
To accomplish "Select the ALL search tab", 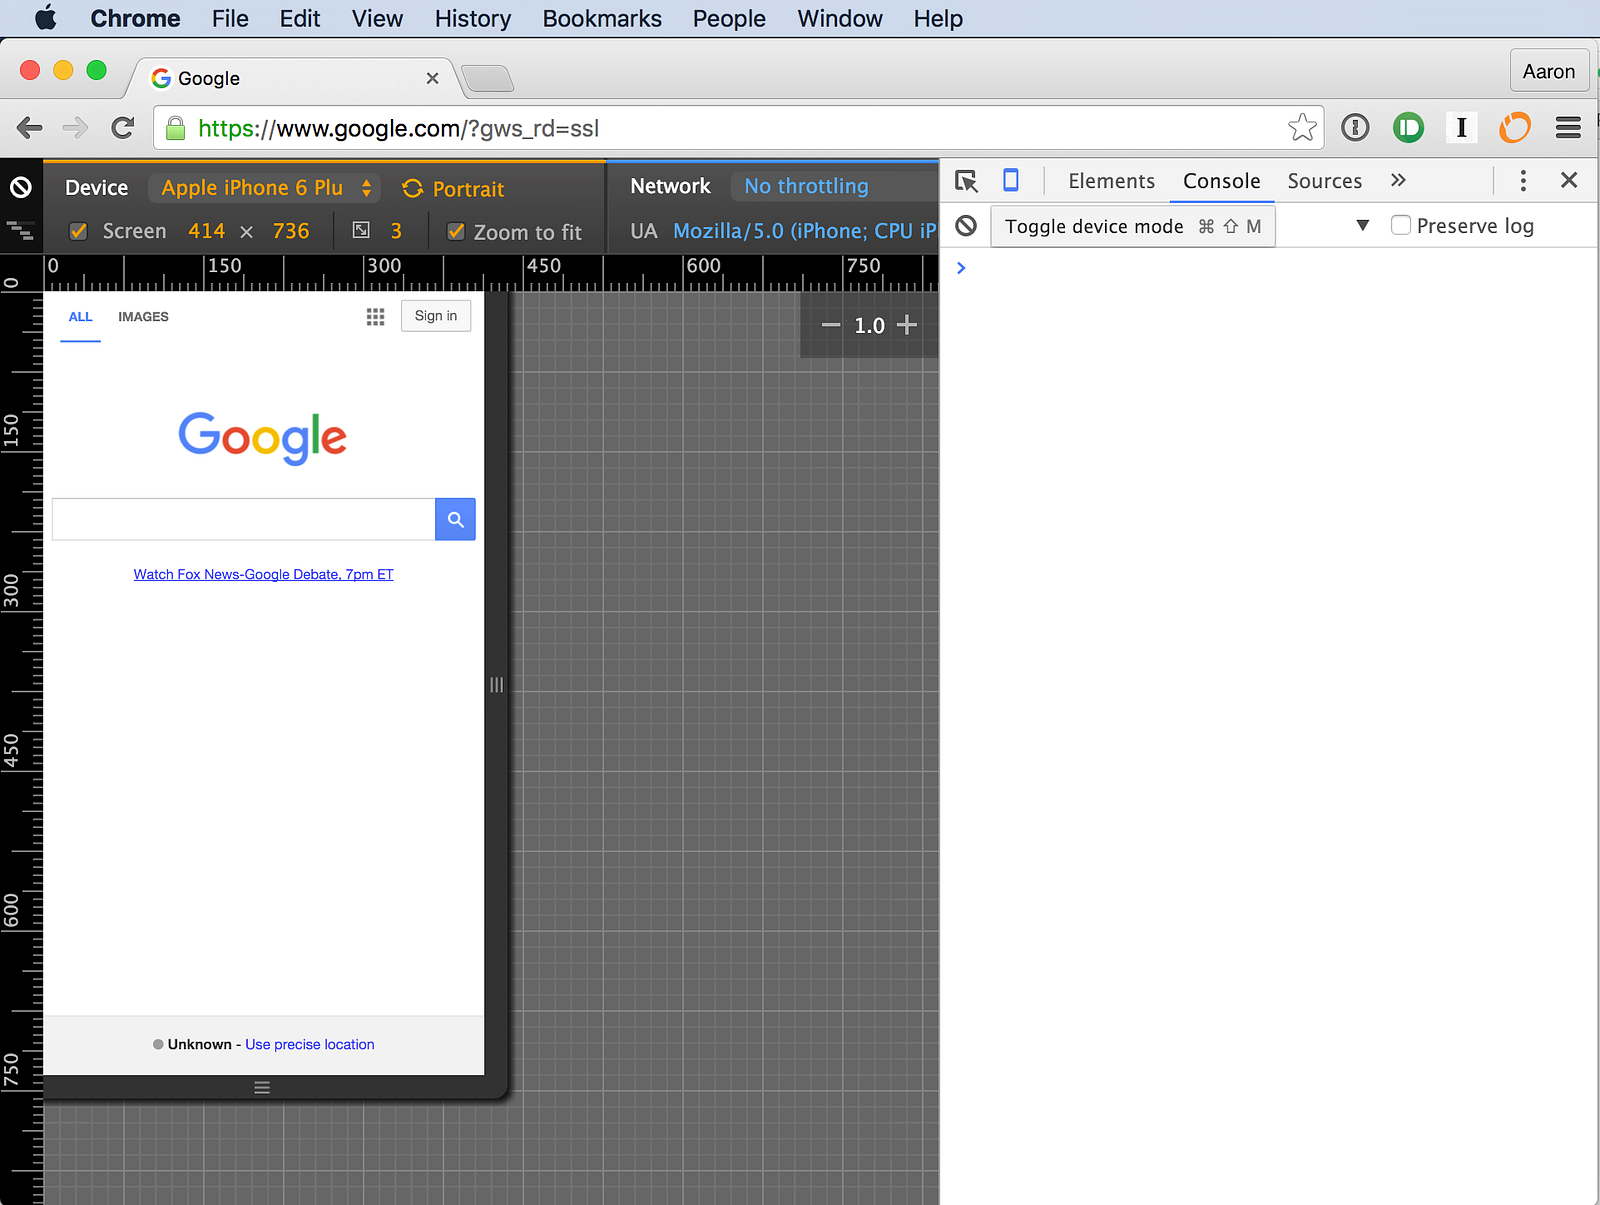I will tap(80, 317).
